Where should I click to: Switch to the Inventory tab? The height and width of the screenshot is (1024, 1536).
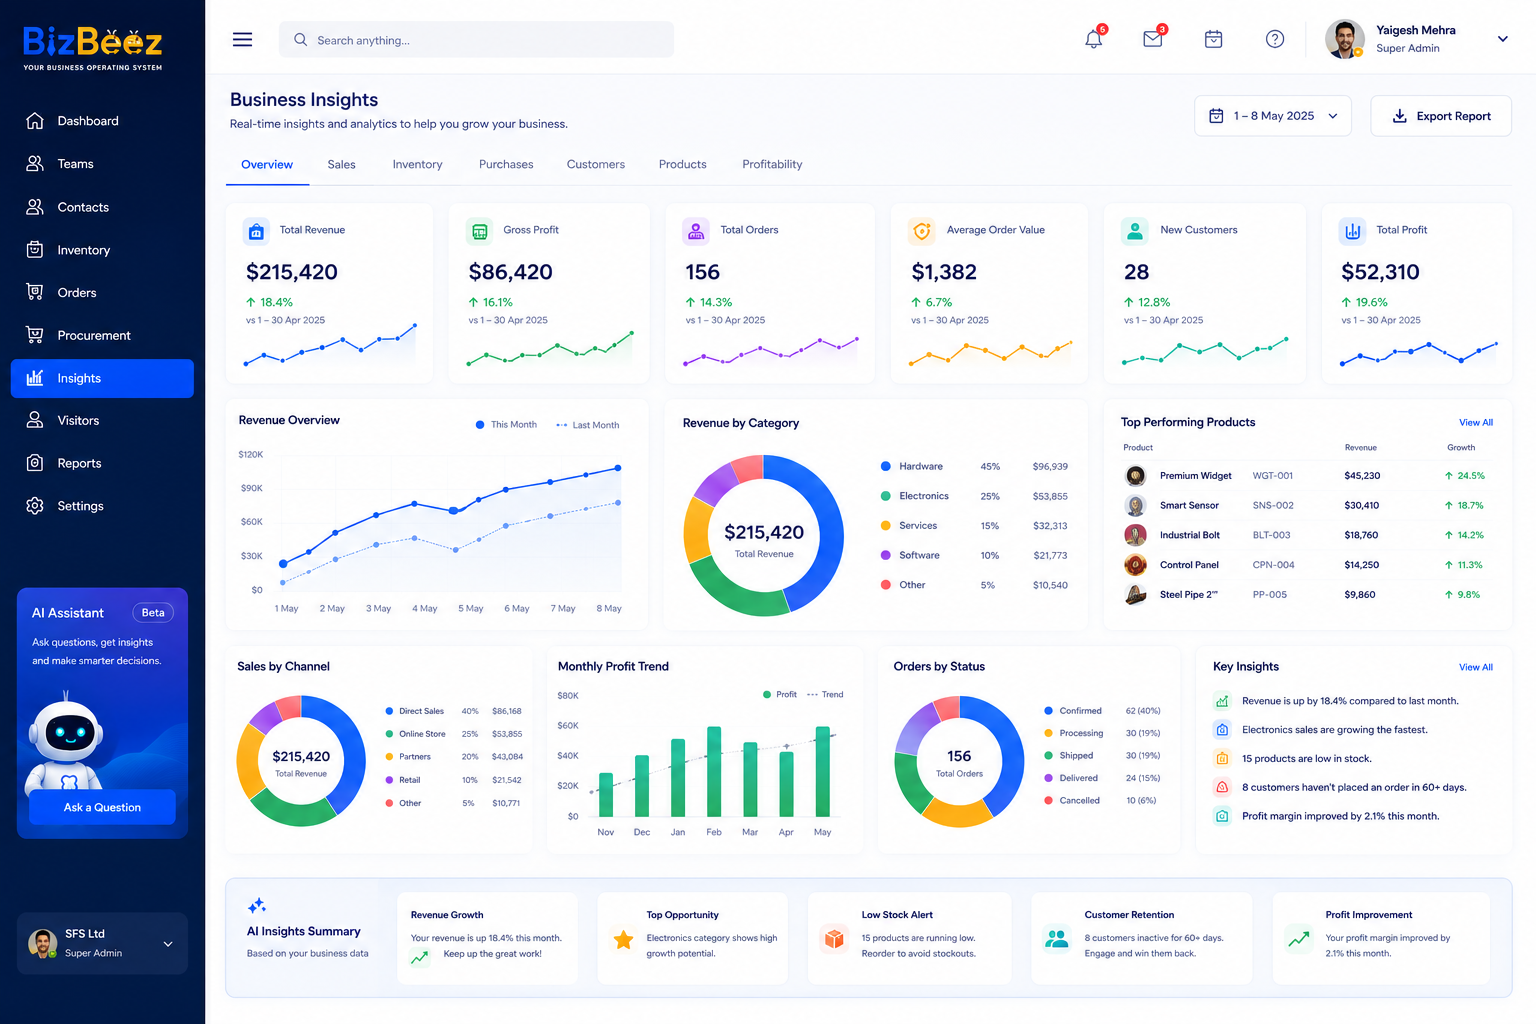coord(417,164)
